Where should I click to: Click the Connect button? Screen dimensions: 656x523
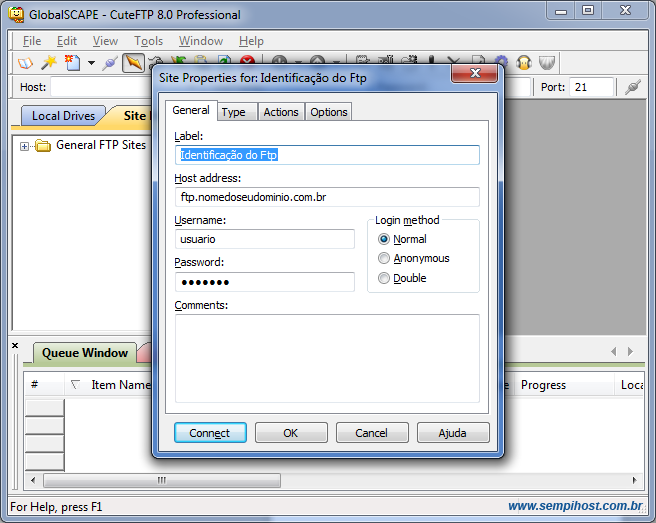point(210,433)
